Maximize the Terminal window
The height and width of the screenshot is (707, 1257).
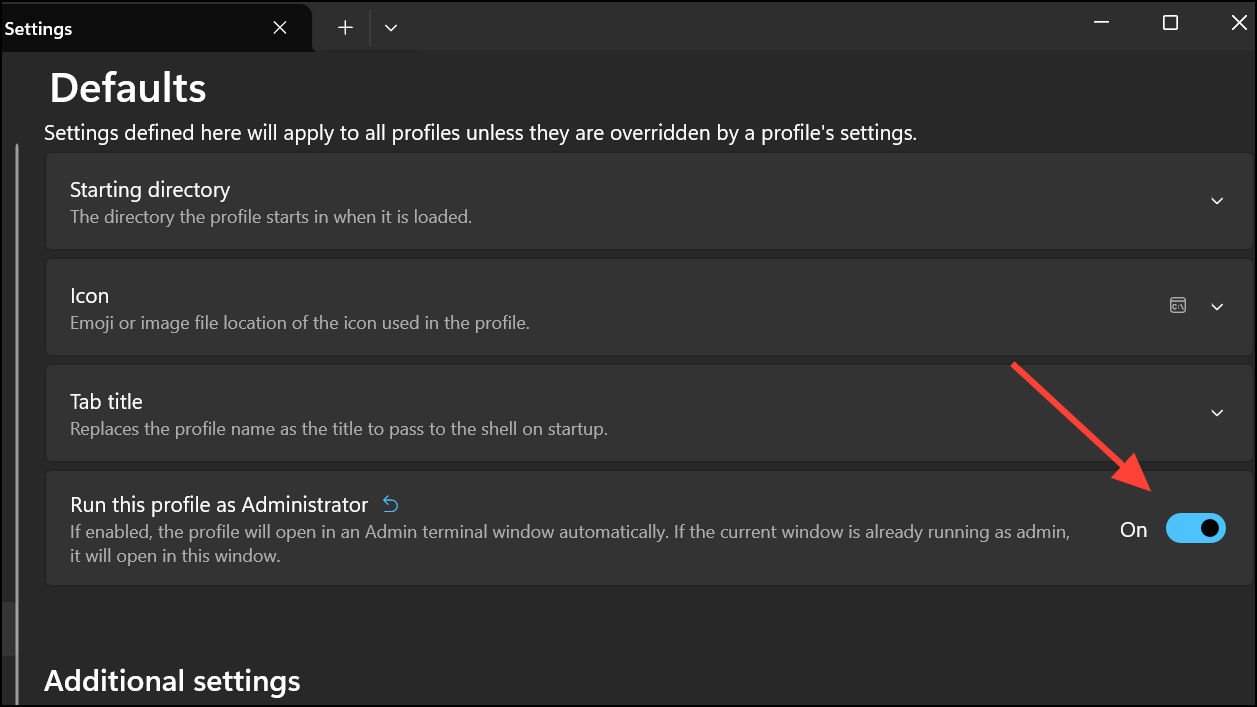[1170, 23]
